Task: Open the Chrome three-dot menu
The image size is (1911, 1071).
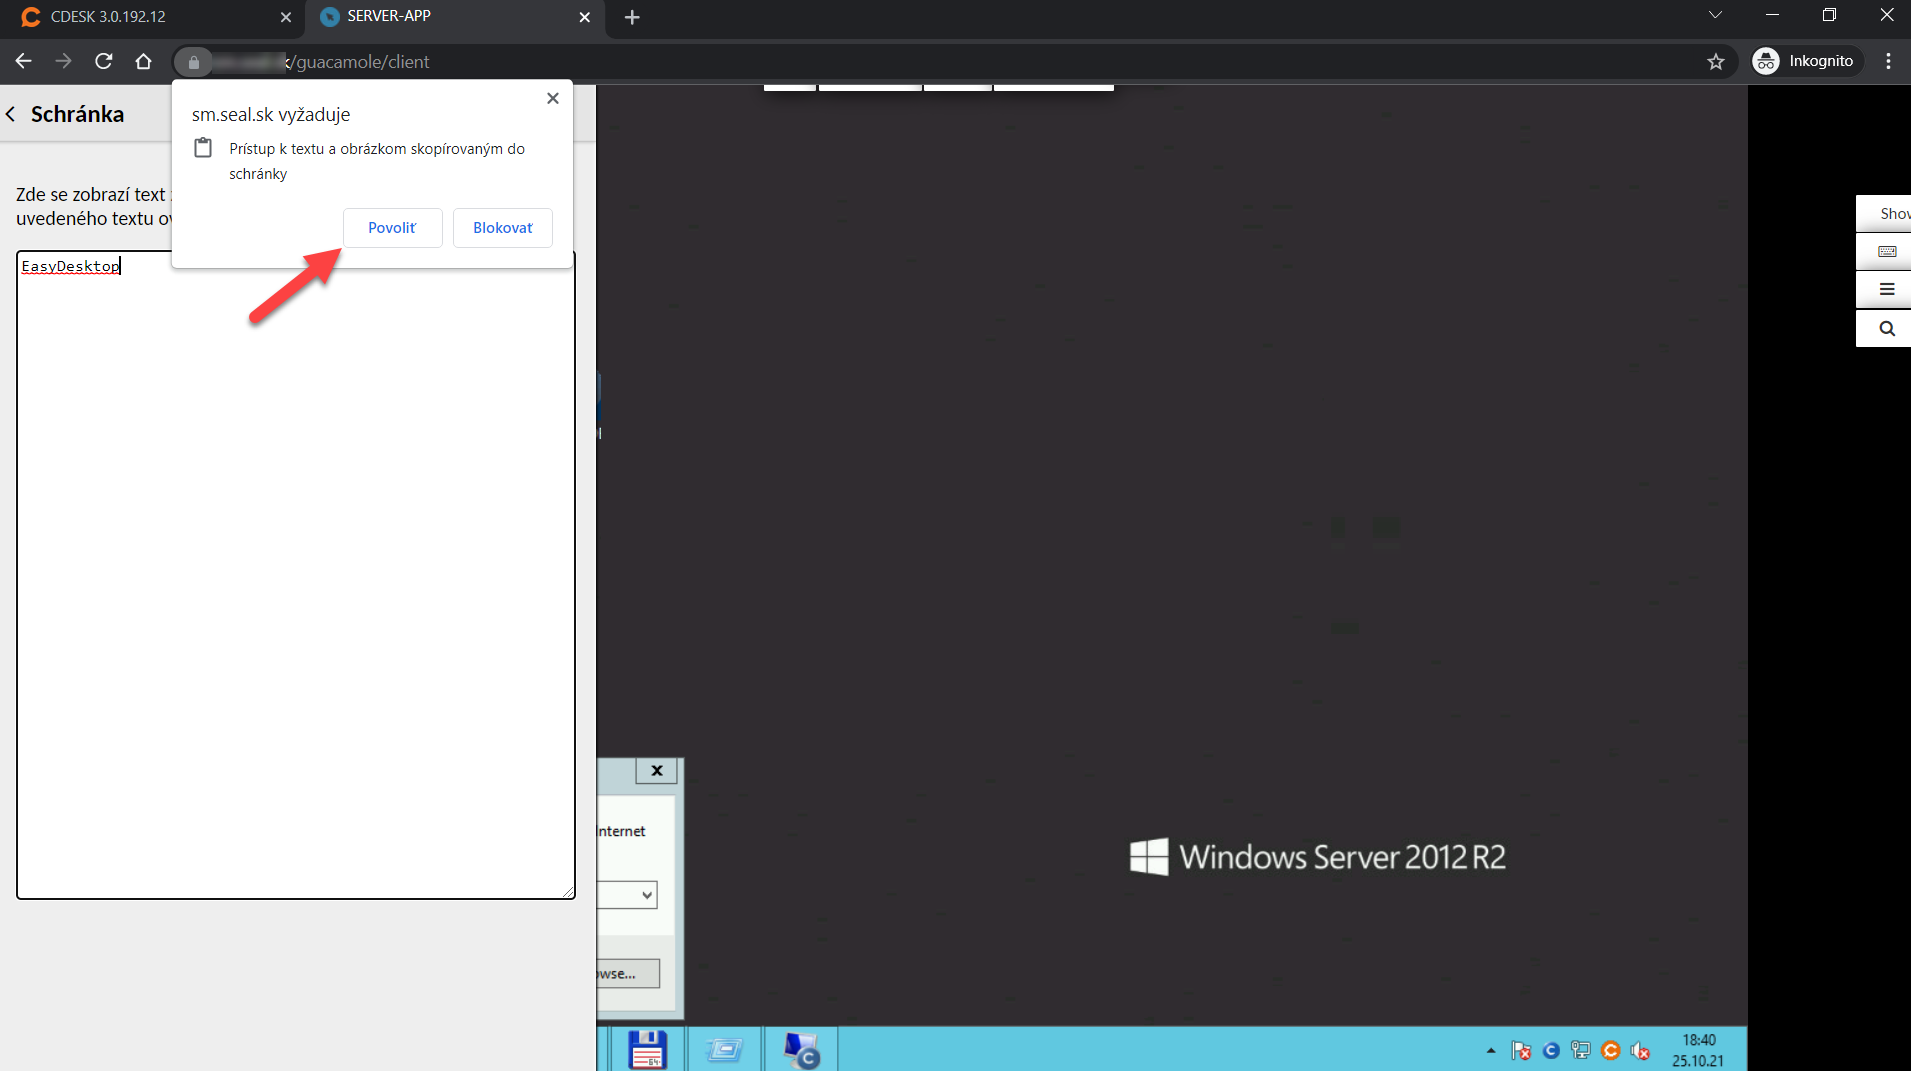Action: (x=1888, y=61)
